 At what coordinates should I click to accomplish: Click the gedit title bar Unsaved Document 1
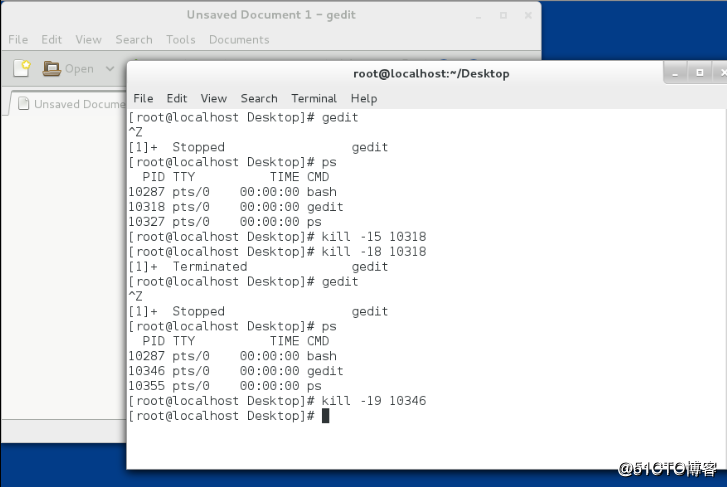coord(271,15)
